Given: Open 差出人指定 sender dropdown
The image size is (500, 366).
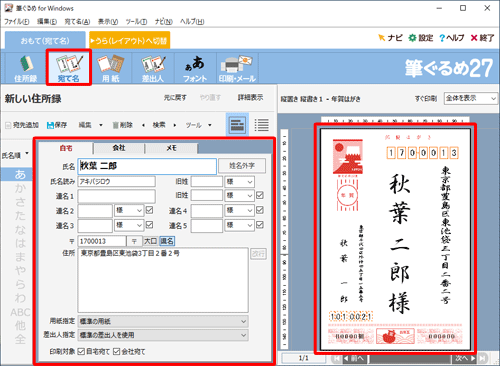Looking at the screenshot, I should click(163, 335).
